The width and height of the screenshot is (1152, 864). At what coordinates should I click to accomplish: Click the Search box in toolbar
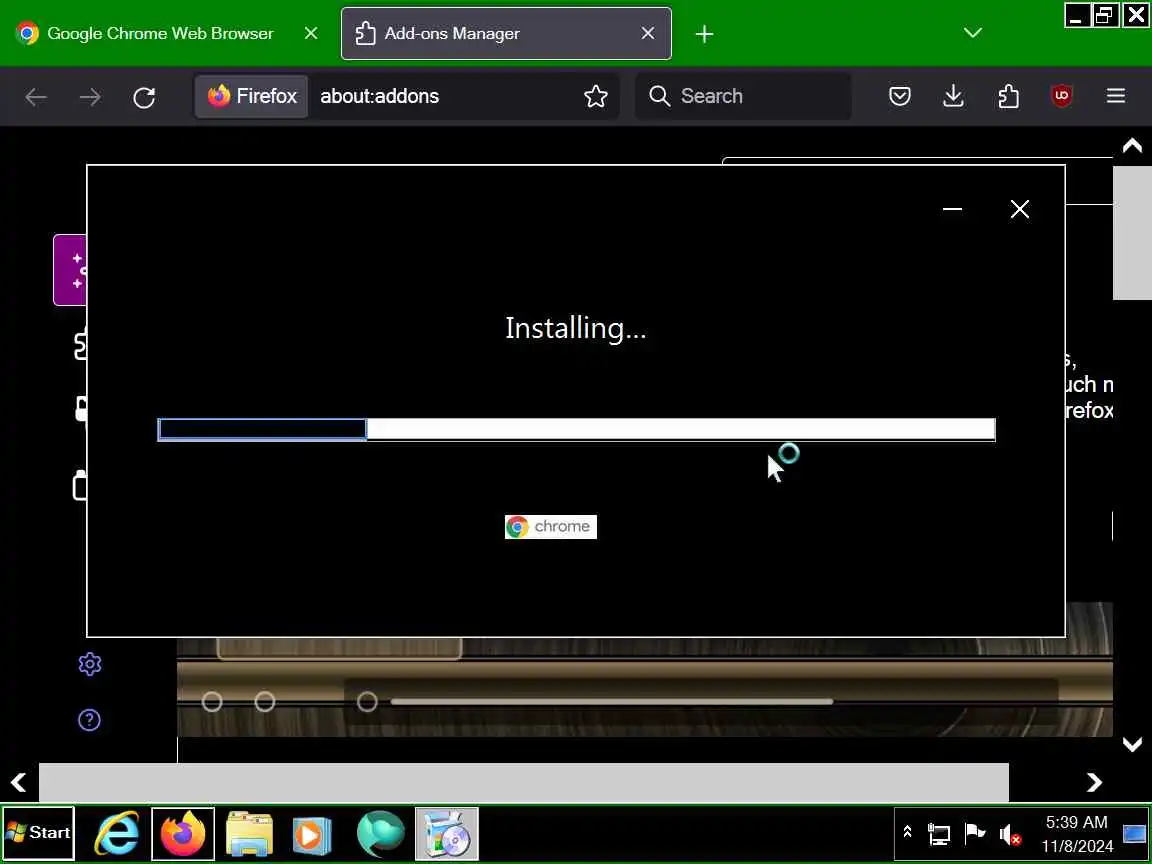pyautogui.click(x=743, y=96)
